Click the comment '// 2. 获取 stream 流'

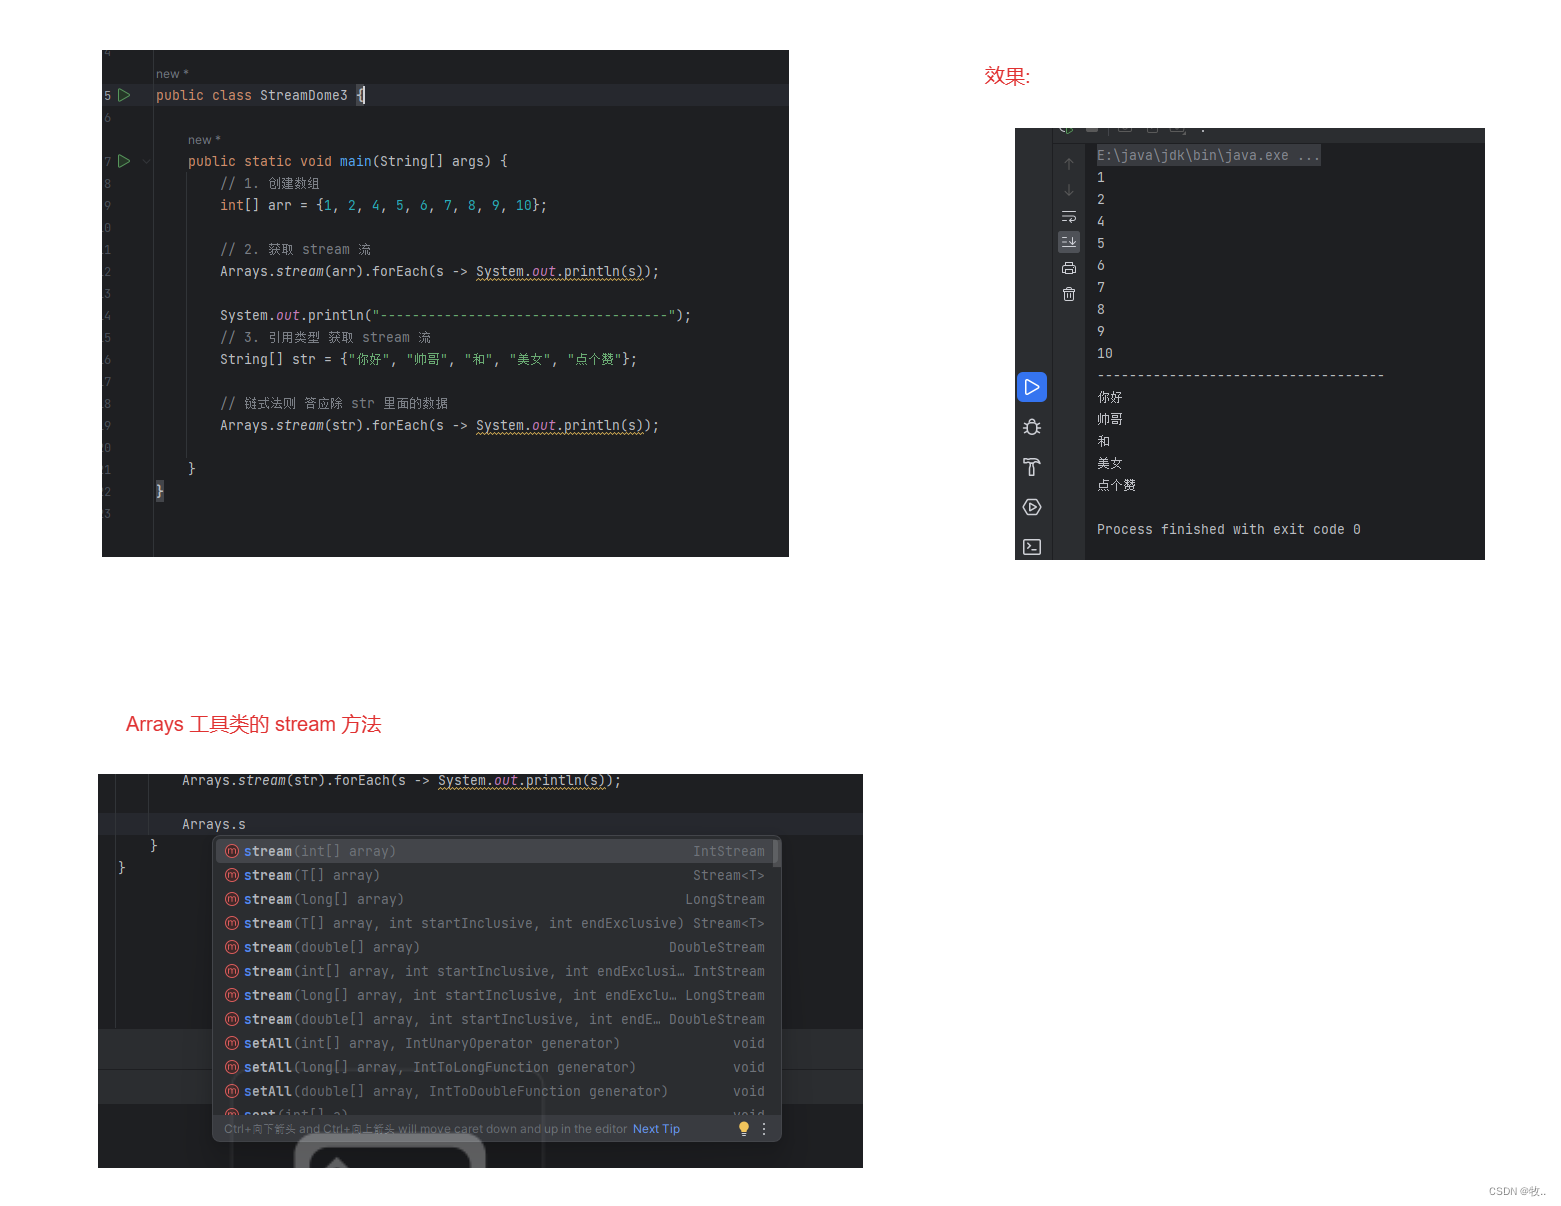tap(295, 249)
